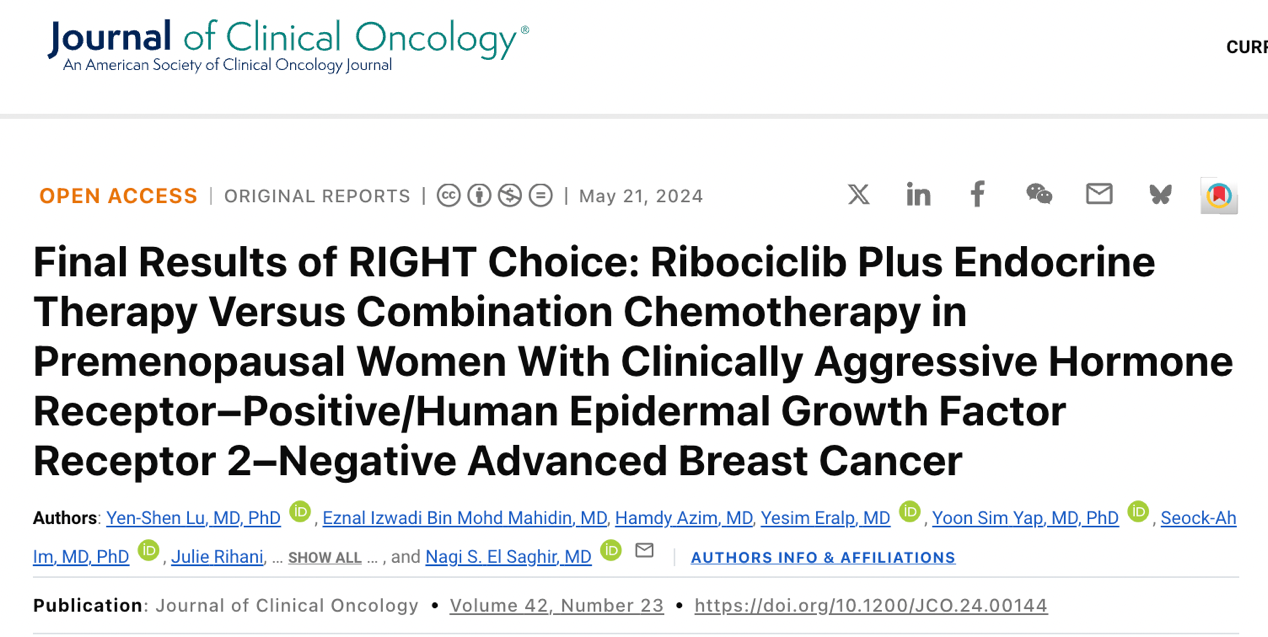
Task: Open Volume 42, Number 23 issue link
Action: tap(557, 605)
